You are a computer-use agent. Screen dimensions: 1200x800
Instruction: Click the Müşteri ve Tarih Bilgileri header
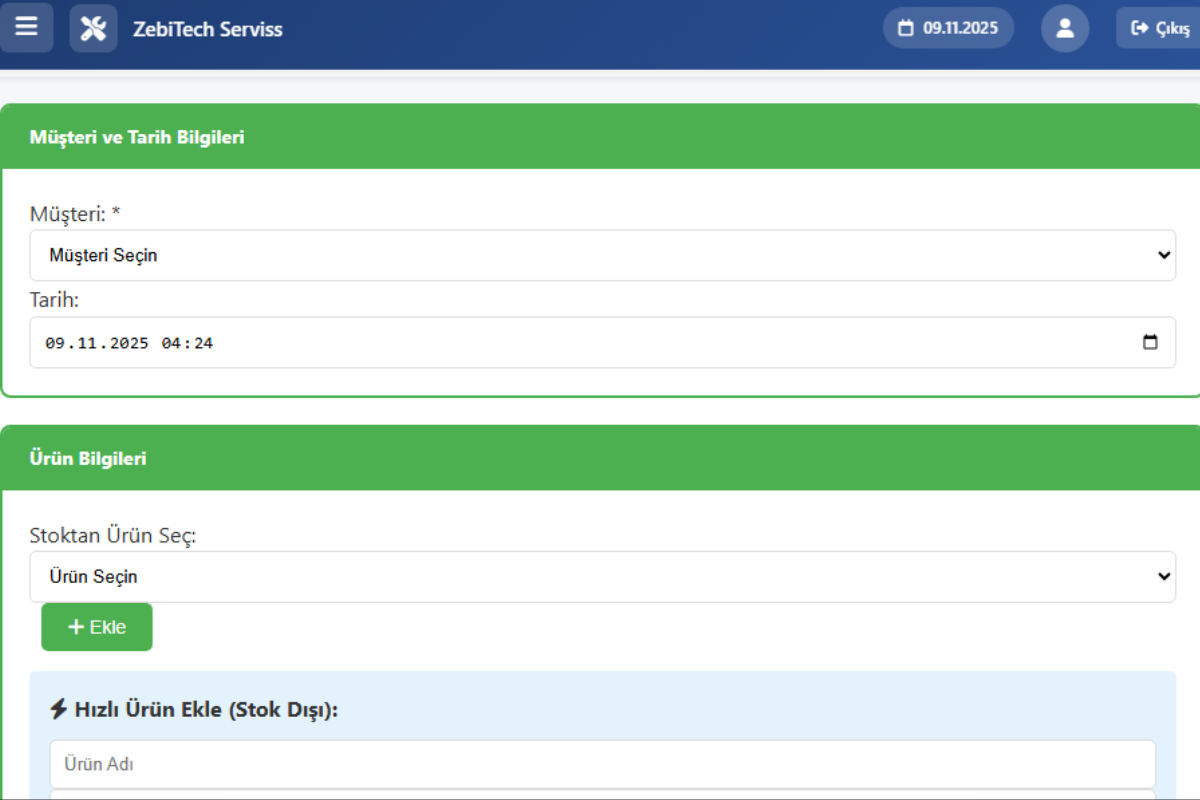point(137,137)
